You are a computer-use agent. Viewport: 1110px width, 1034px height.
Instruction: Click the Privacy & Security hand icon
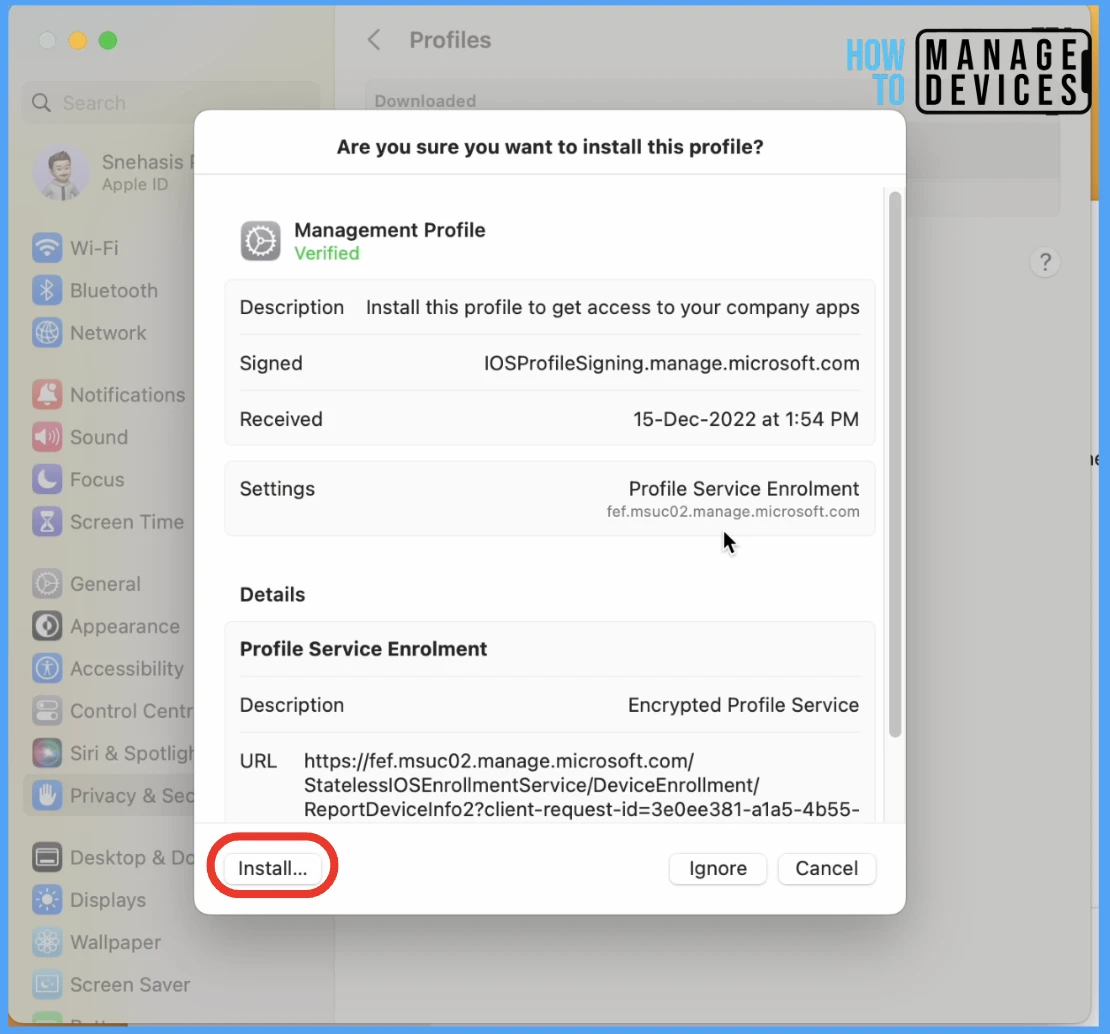(47, 795)
